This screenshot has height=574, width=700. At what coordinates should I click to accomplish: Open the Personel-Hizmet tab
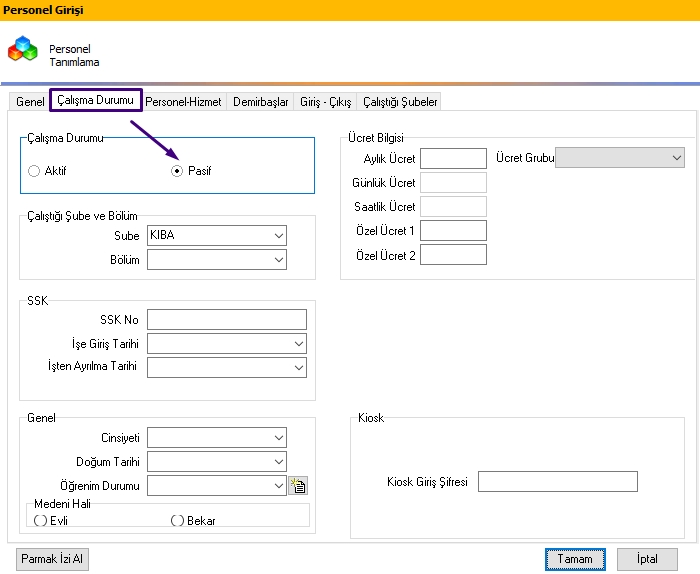coord(183,102)
